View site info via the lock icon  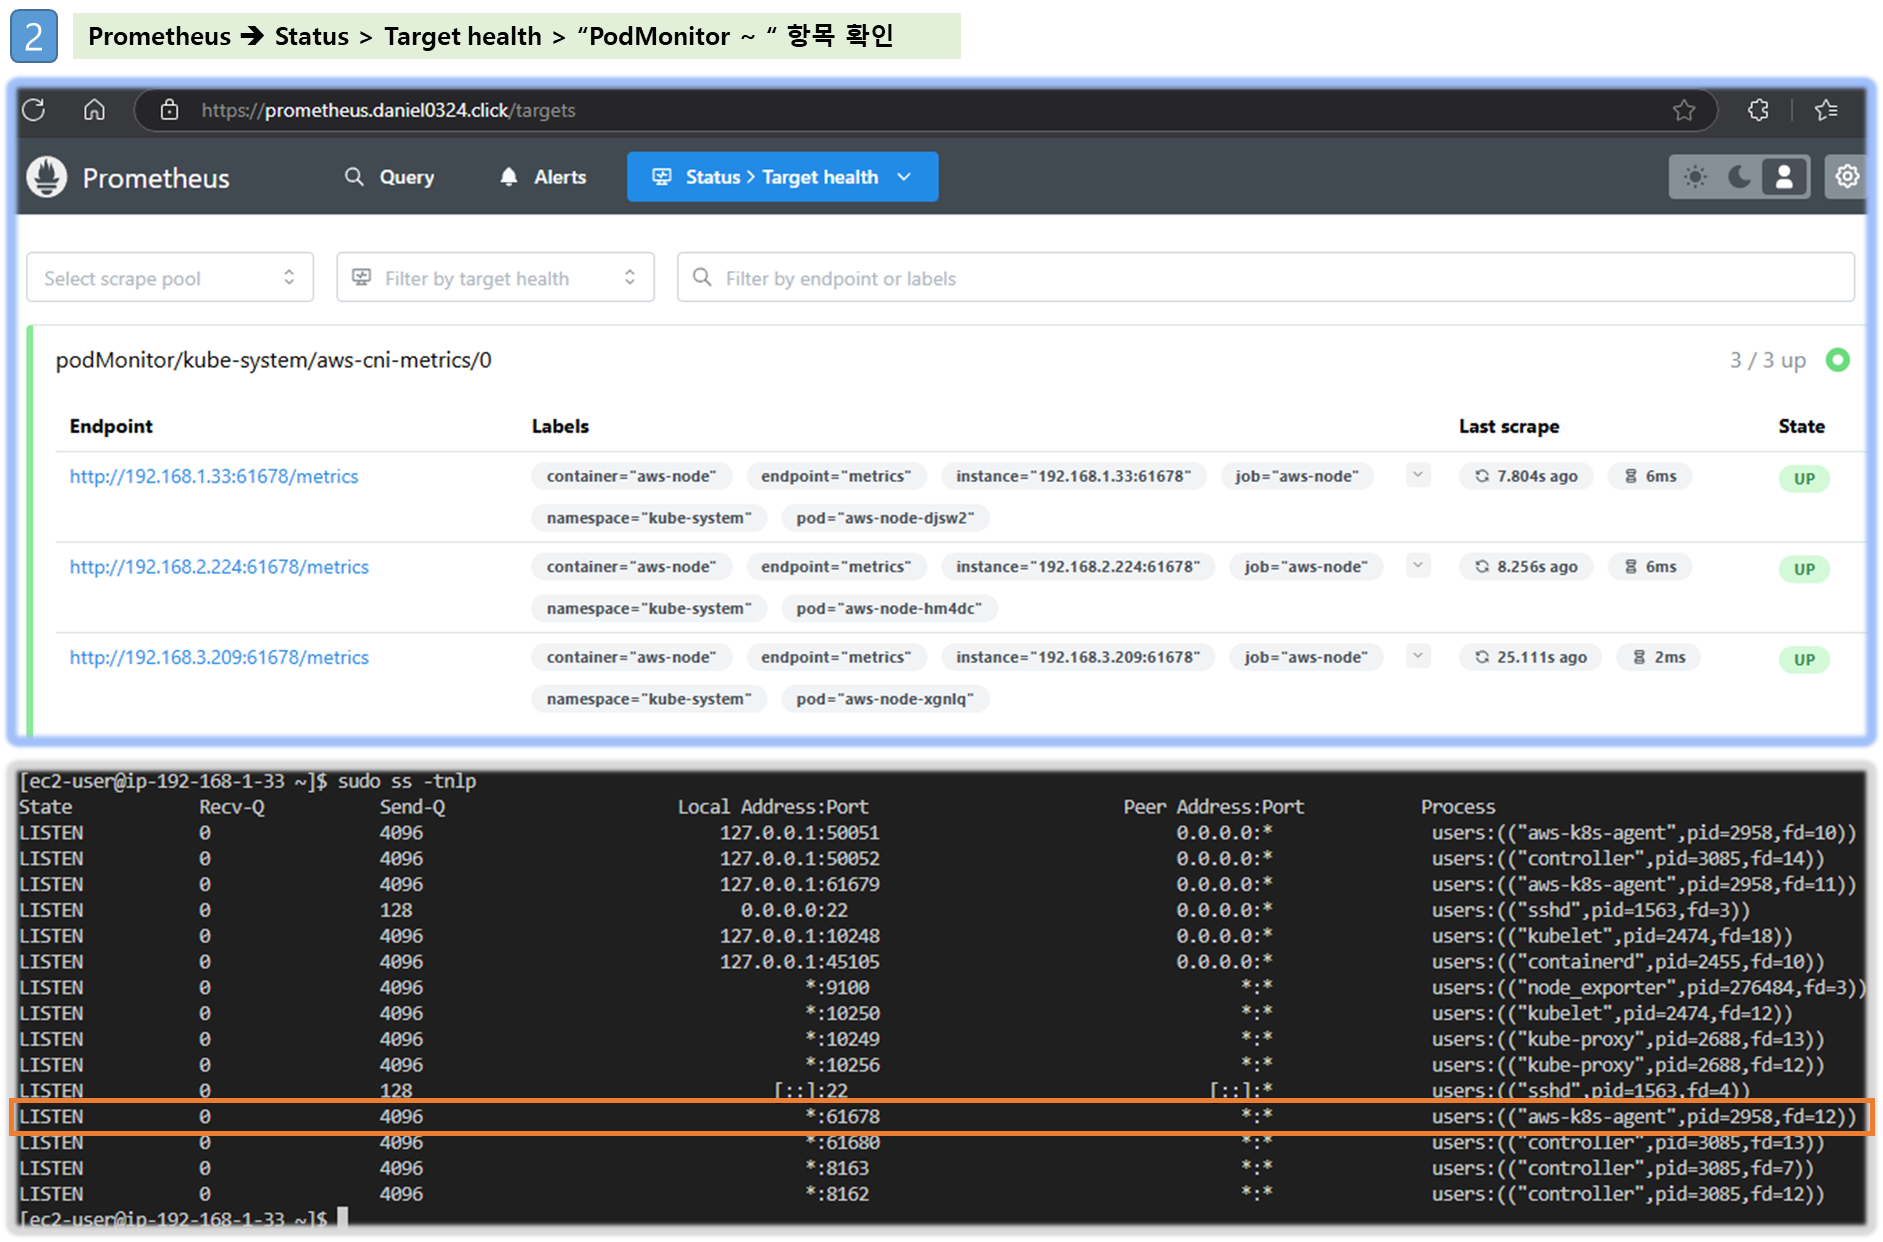pos(170,110)
